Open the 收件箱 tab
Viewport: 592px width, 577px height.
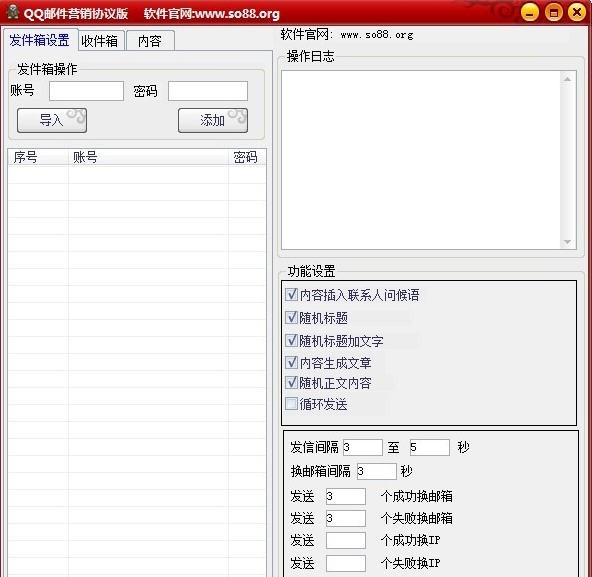100,41
